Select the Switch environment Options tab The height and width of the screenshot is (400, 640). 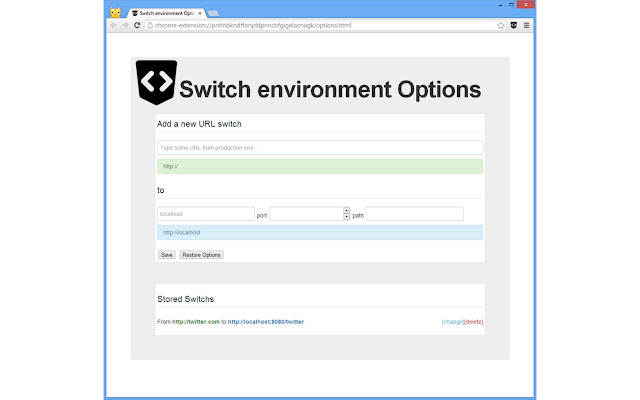[x=167, y=13]
